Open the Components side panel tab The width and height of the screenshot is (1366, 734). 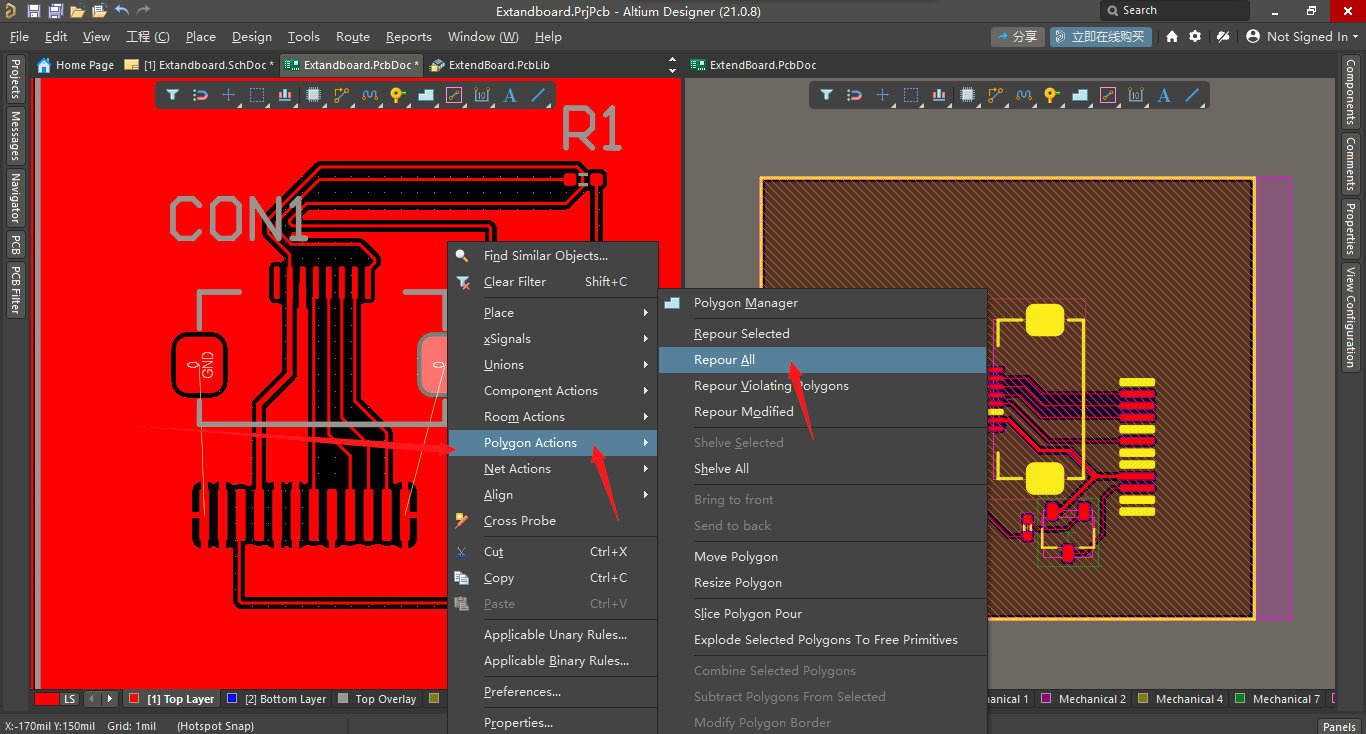click(x=1350, y=92)
